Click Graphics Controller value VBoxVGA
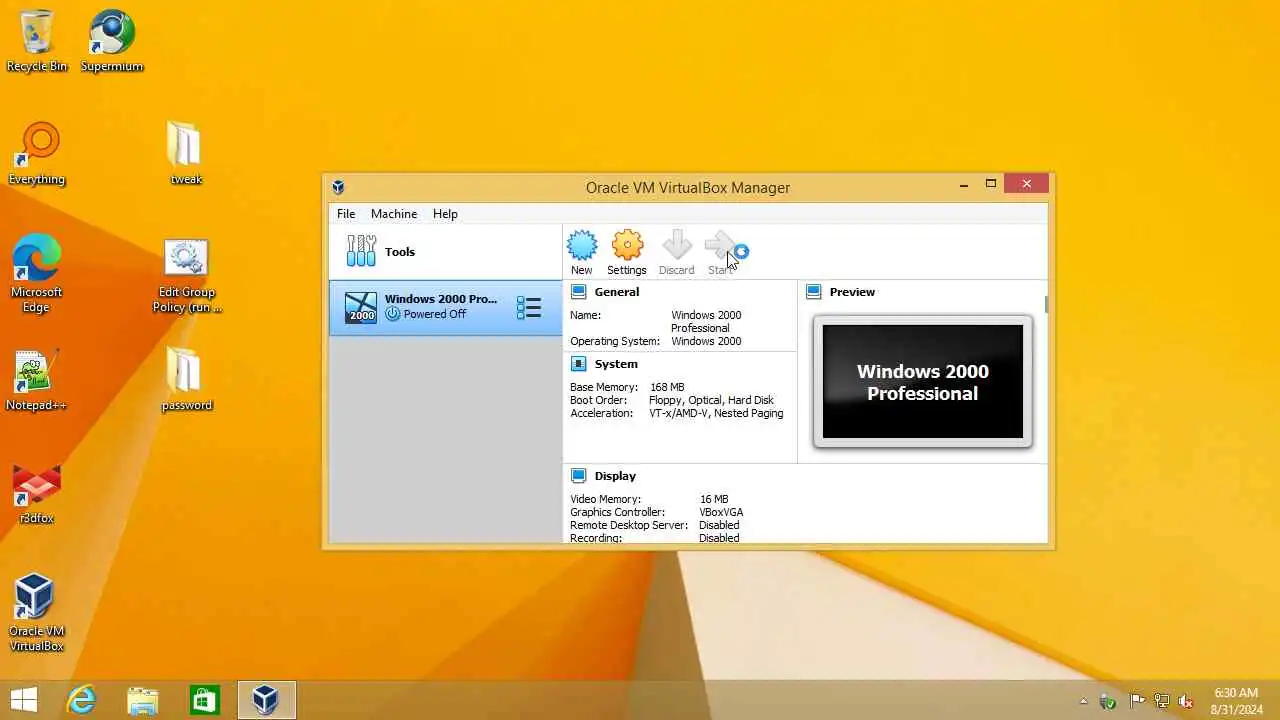This screenshot has height=720, width=1280. 721,512
